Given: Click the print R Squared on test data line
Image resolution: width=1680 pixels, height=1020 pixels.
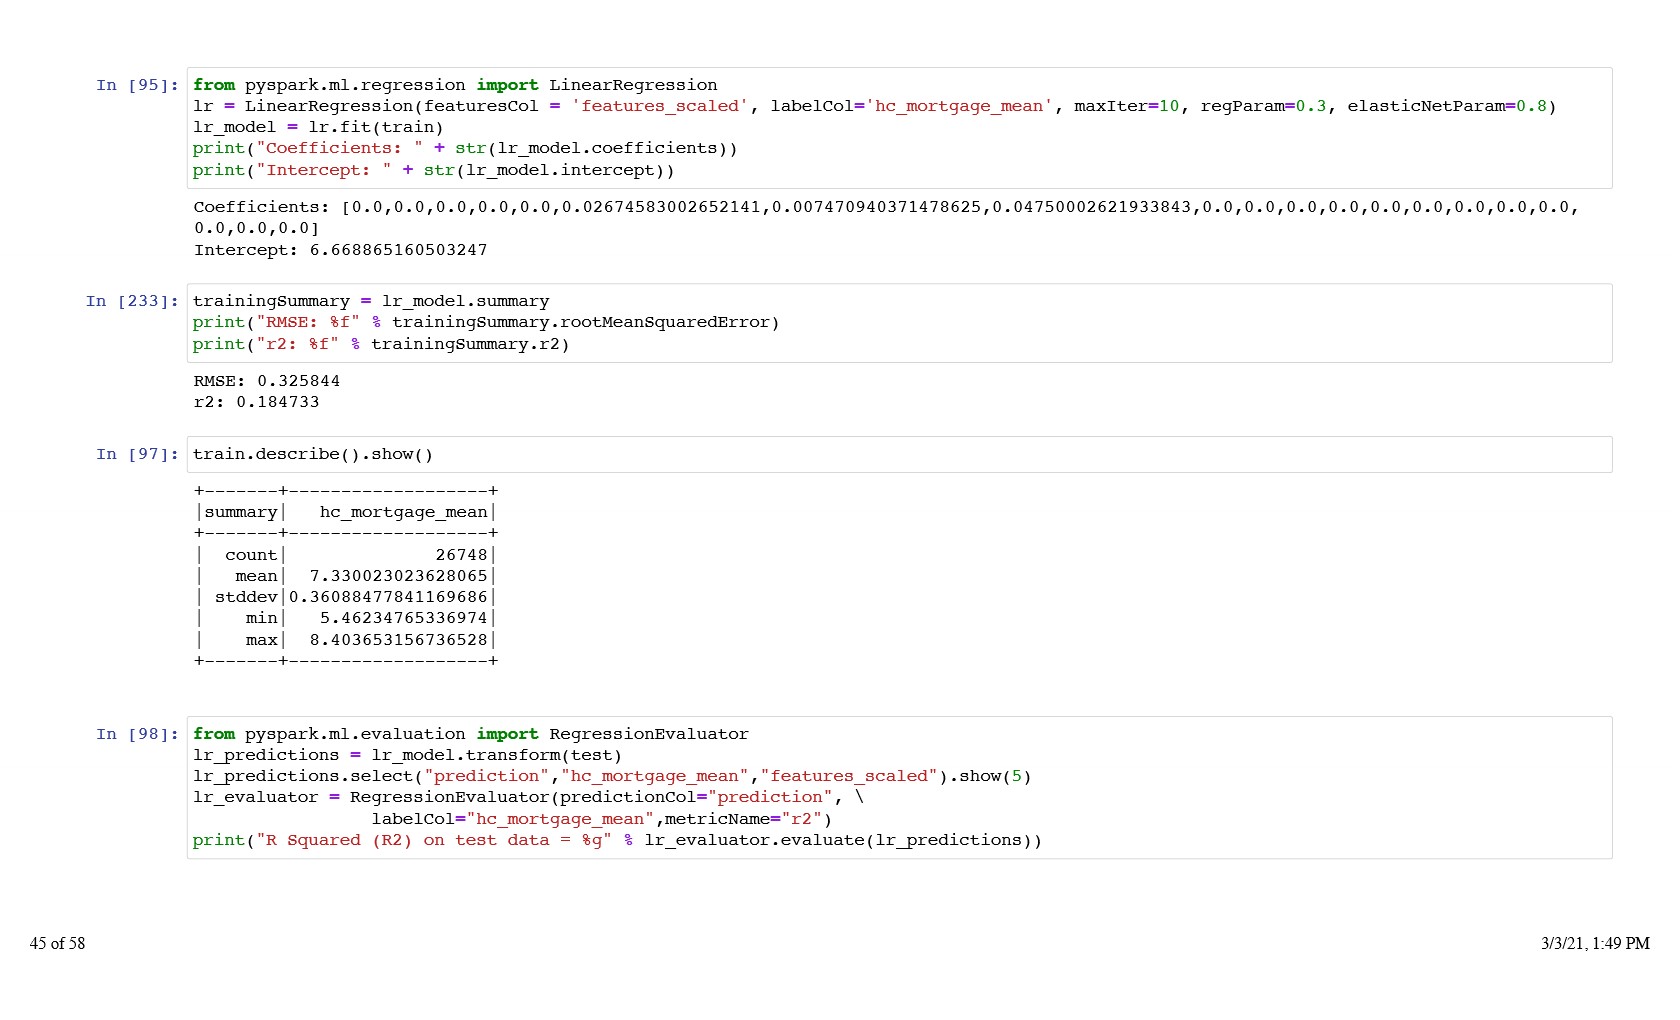Looking at the screenshot, I should (617, 840).
